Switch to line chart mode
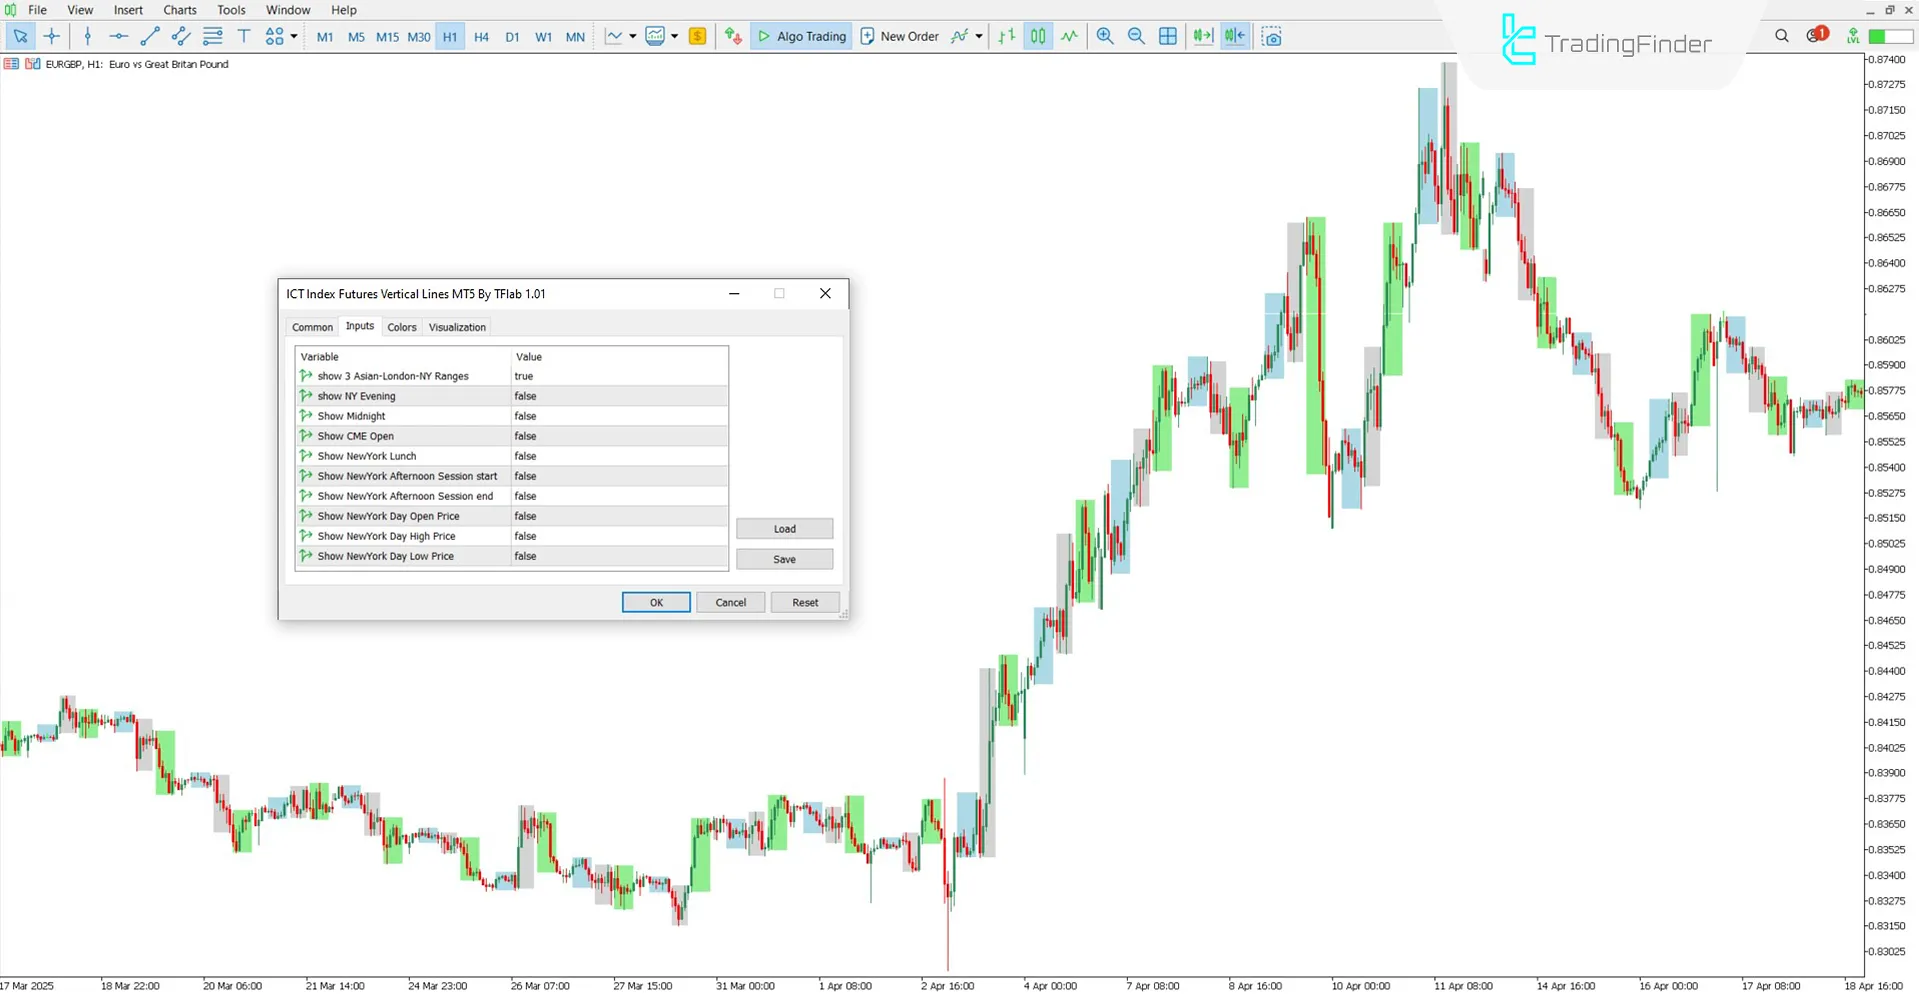This screenshot has height=996, width=1919. point(1069,36)
